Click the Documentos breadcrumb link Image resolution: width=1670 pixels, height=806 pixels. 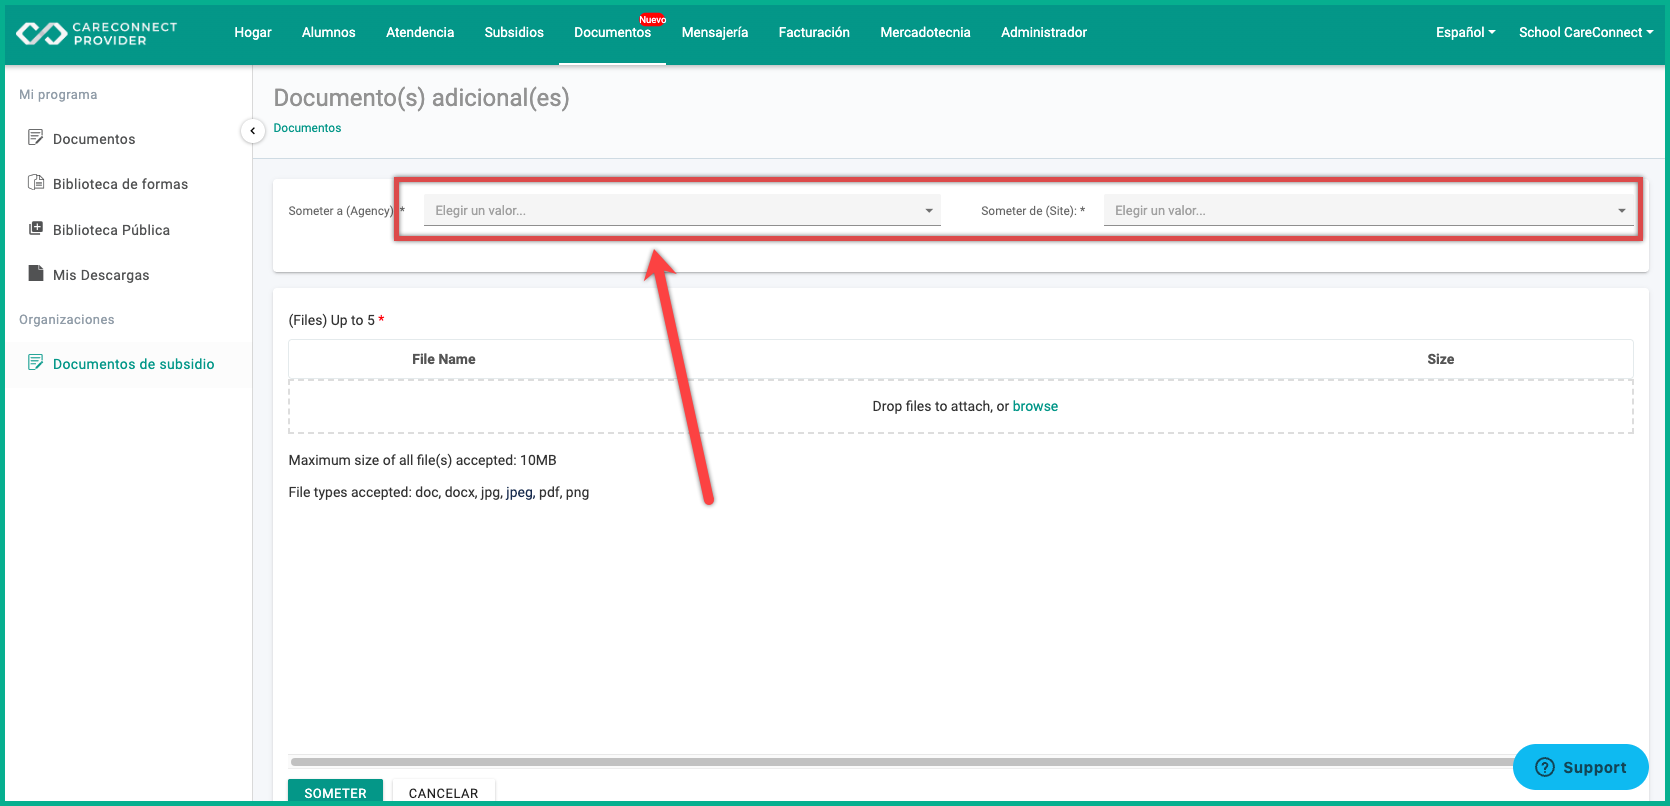(307, 128)
